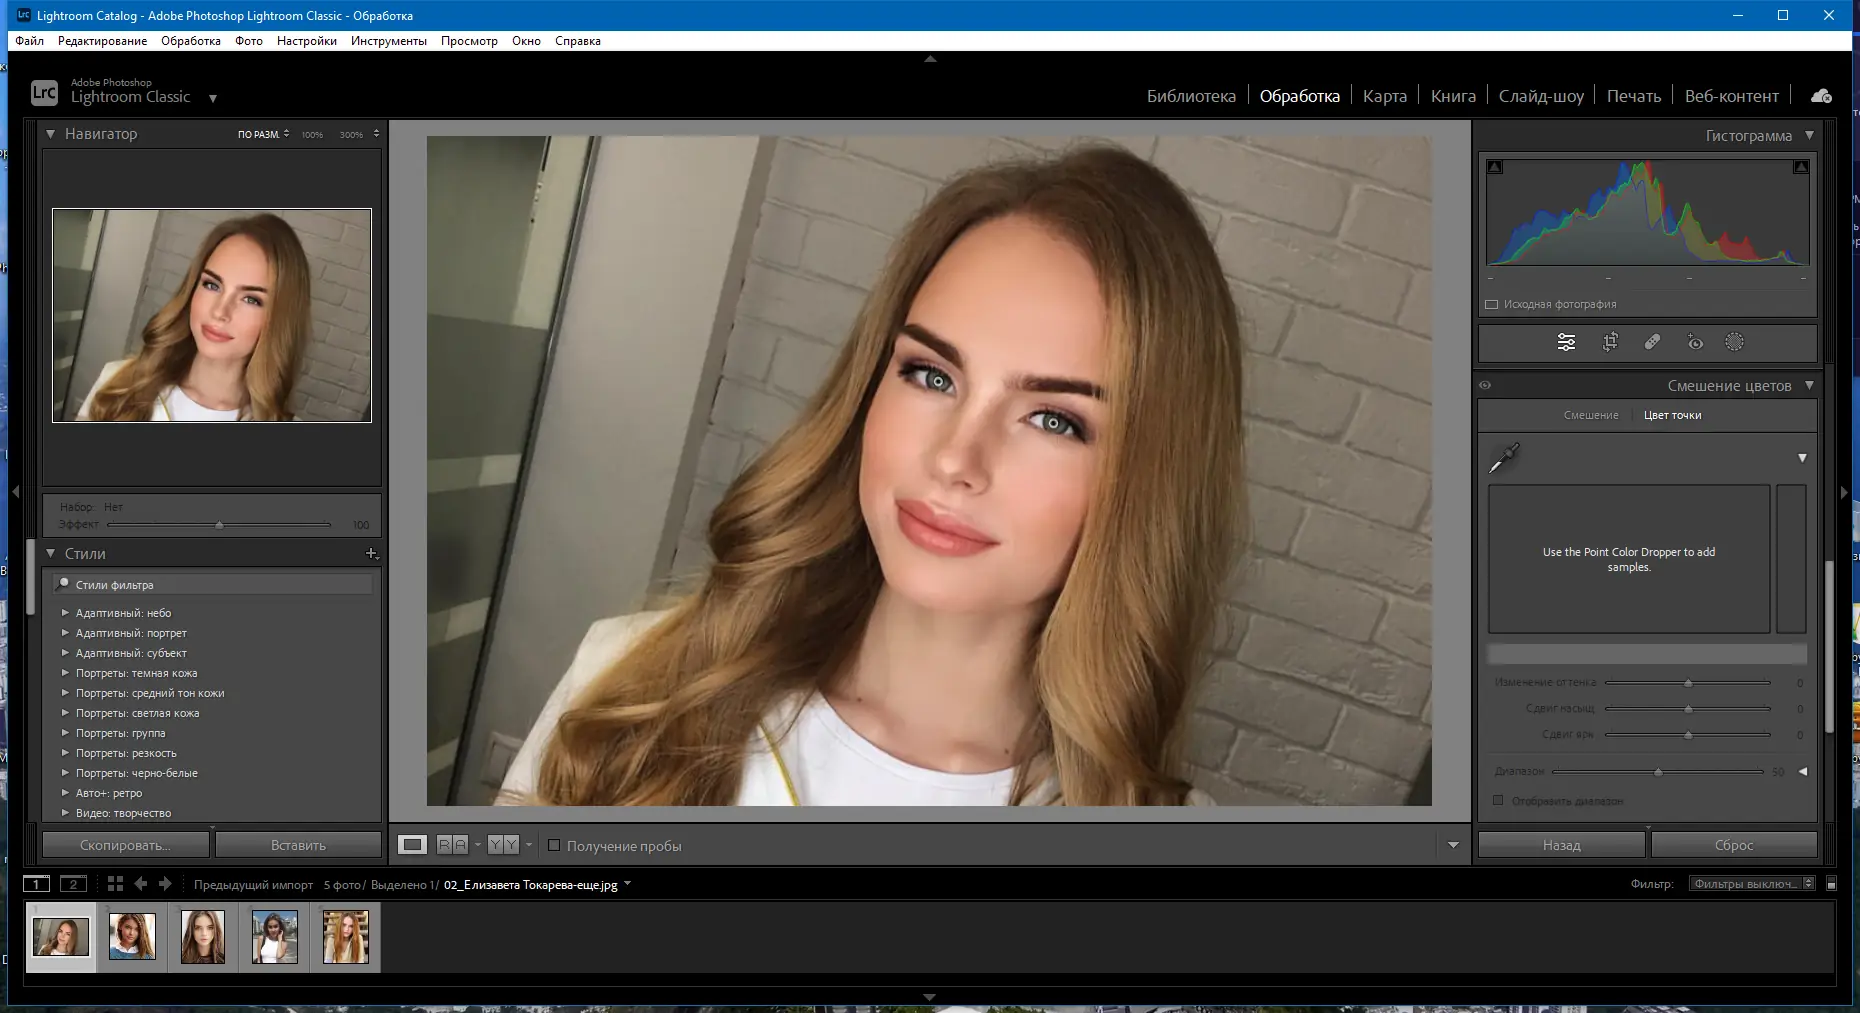1860x1013 pixels.
Task: Switch to the Библиотека module
Action: (1191, 96)
